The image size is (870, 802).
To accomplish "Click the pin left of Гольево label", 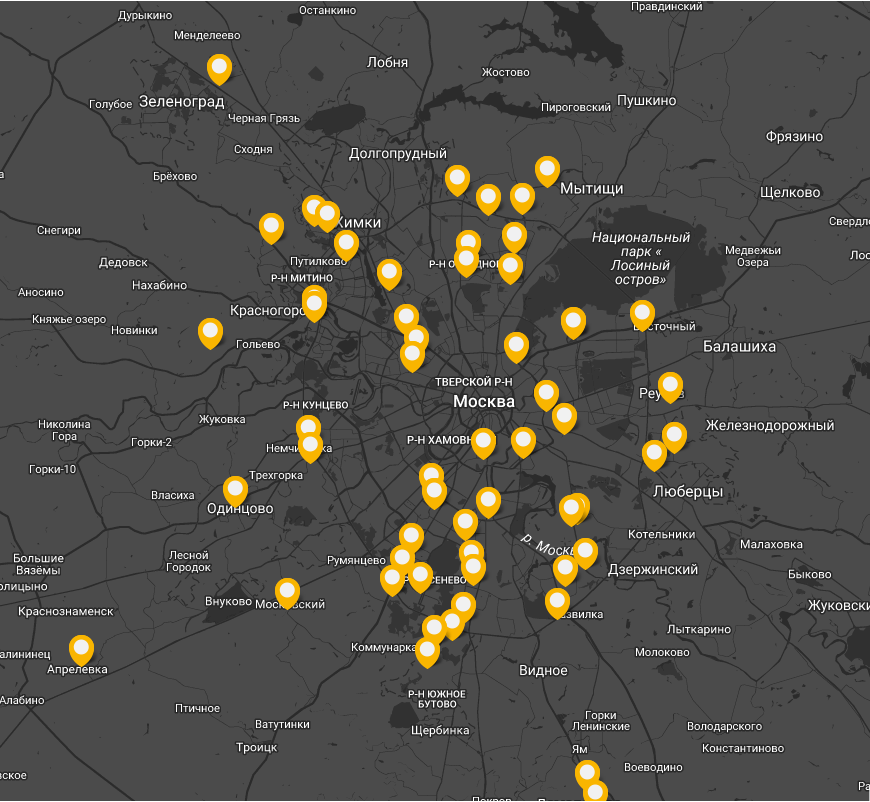I will click(x=210, y=332).
